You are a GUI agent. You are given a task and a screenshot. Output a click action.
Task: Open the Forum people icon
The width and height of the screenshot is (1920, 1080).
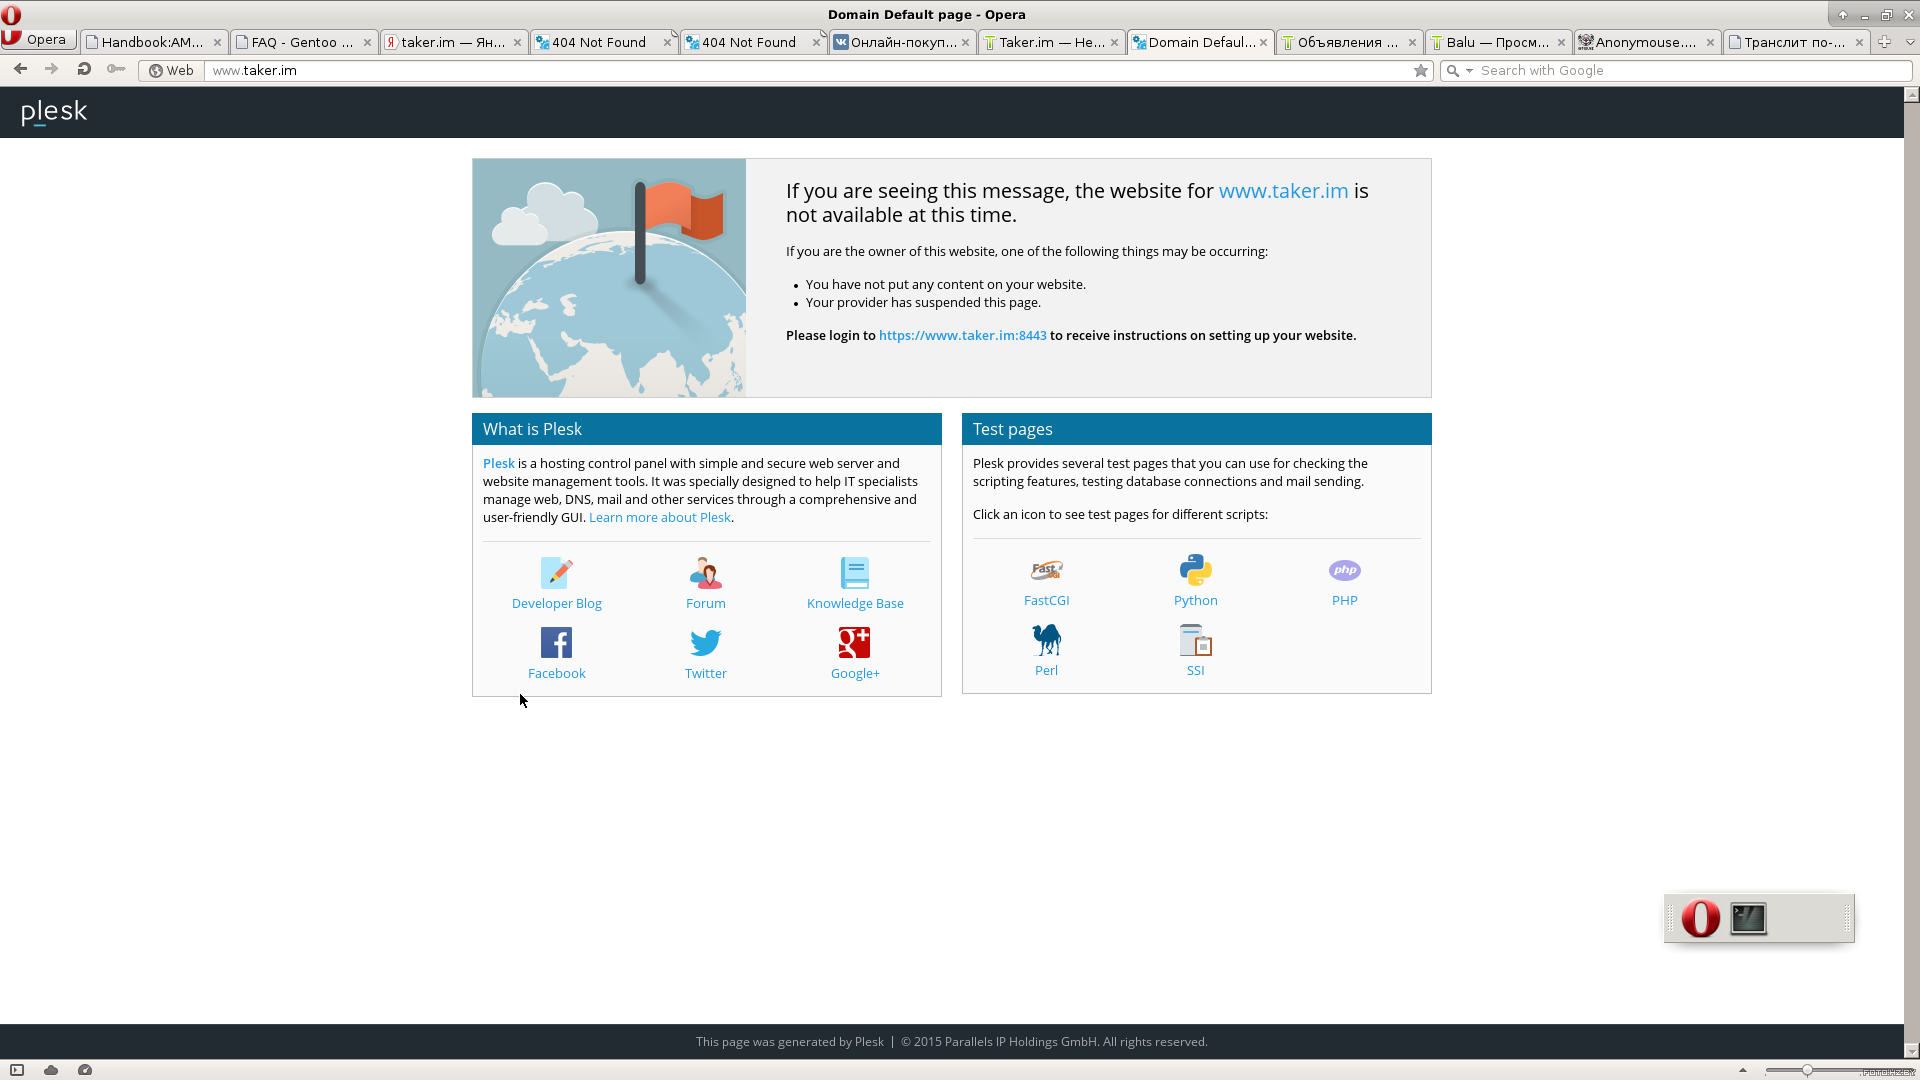point(705,573)
